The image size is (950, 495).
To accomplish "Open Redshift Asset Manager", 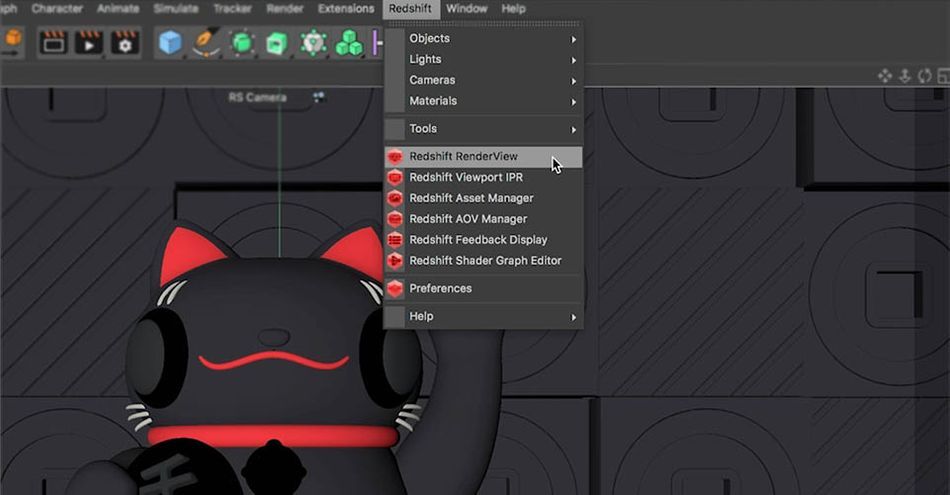I will point(484,198).
